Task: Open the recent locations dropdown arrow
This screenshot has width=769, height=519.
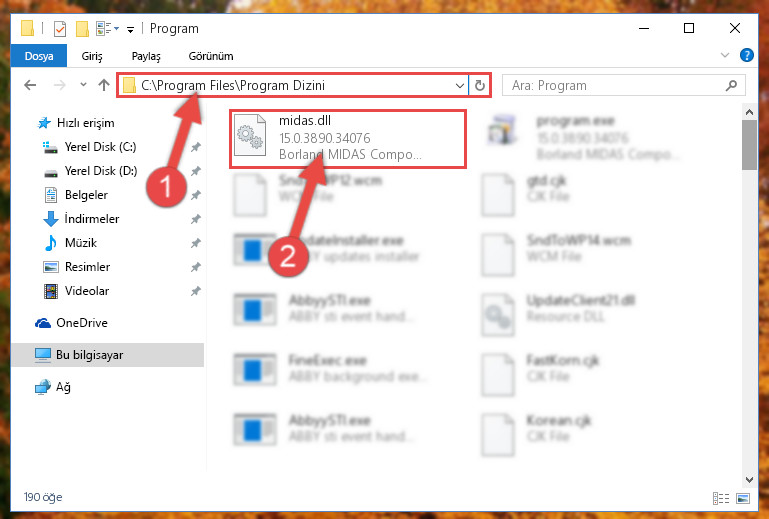Action: click(x=83, y=84)
